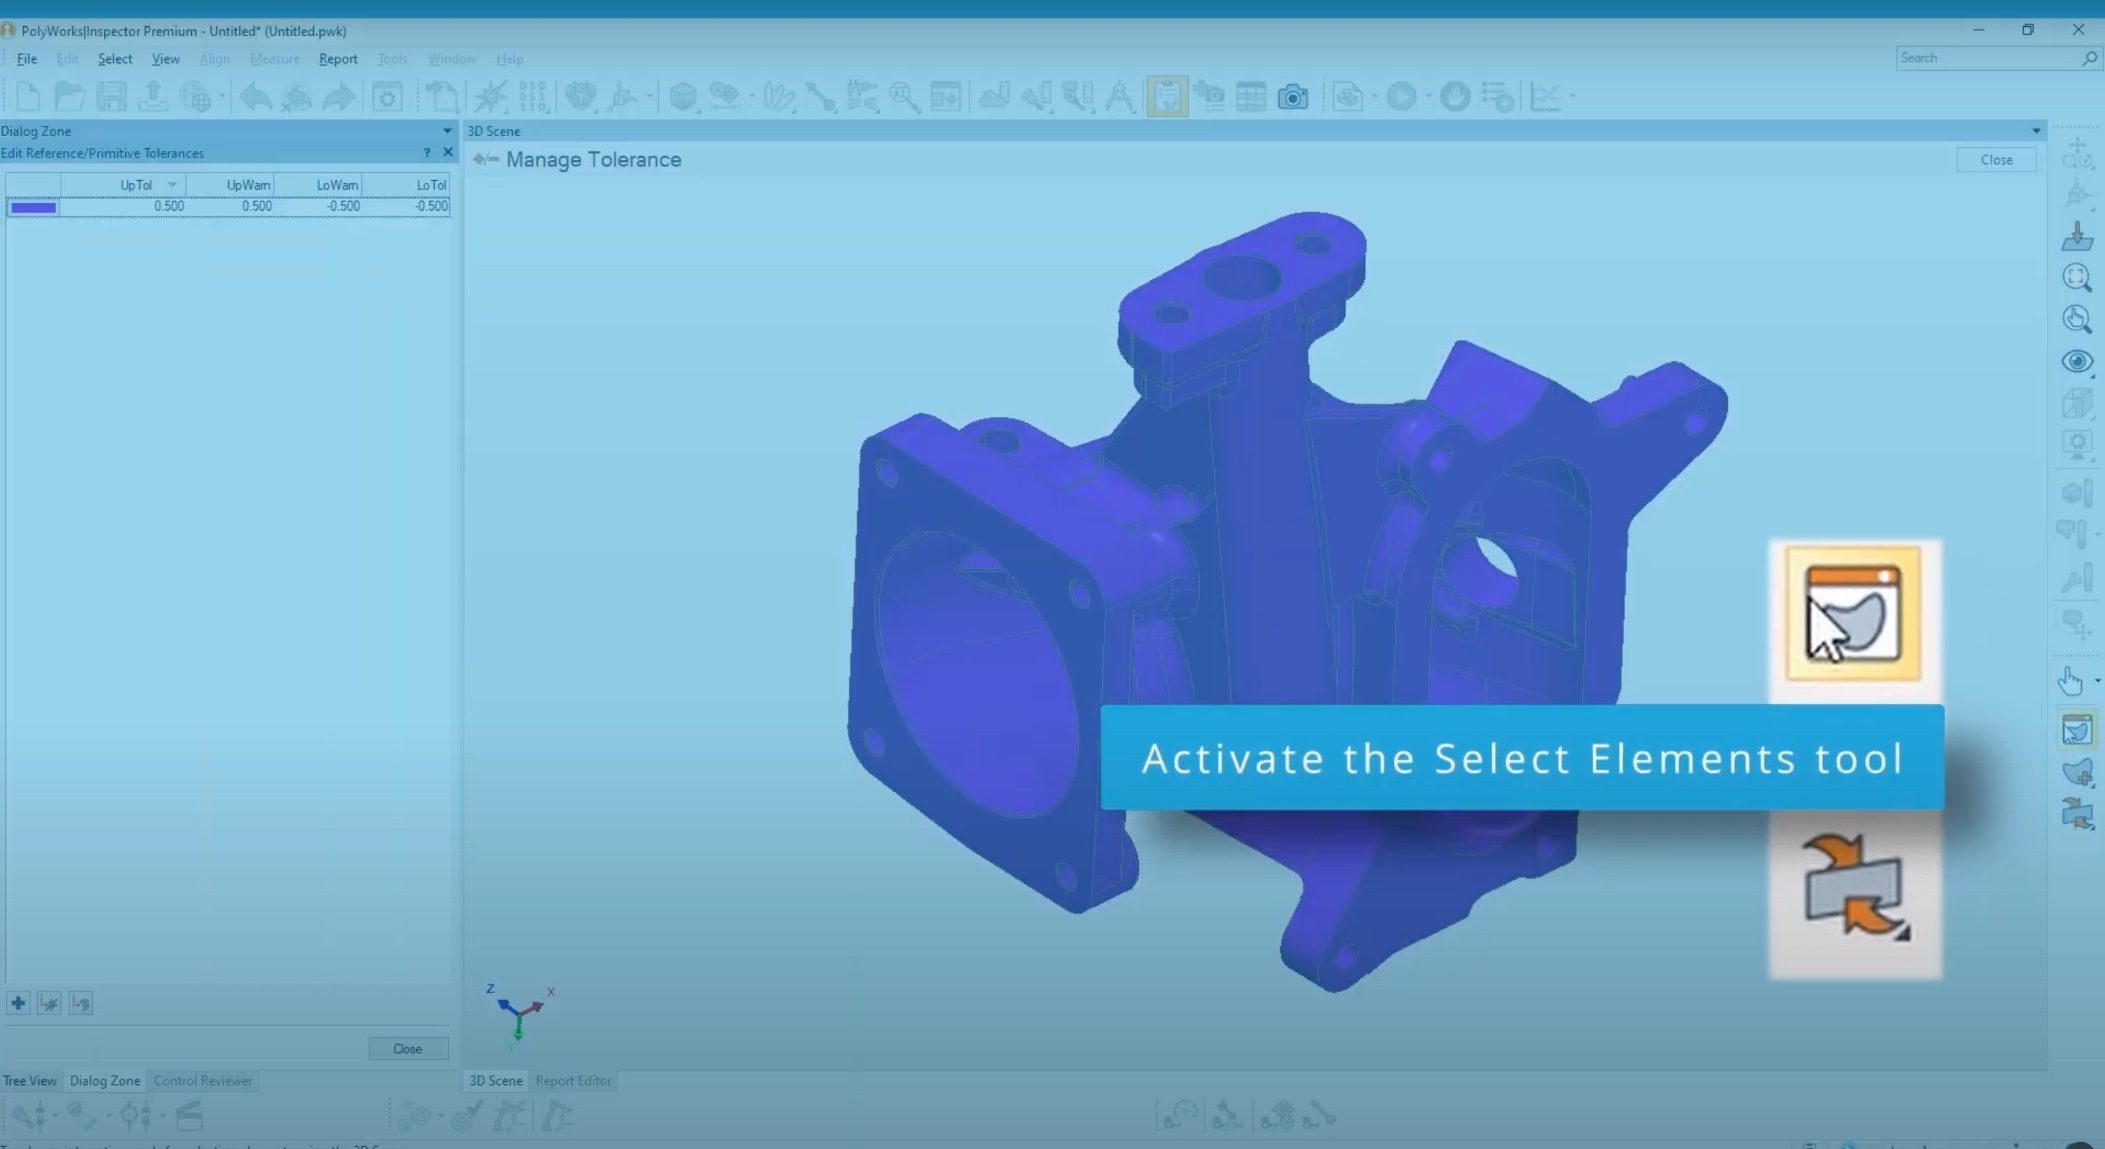The width and height of the screenshot is (2105, 1149).
Task: Collapse the Dialog Zone panel header
Action: (x=446, y=130)
